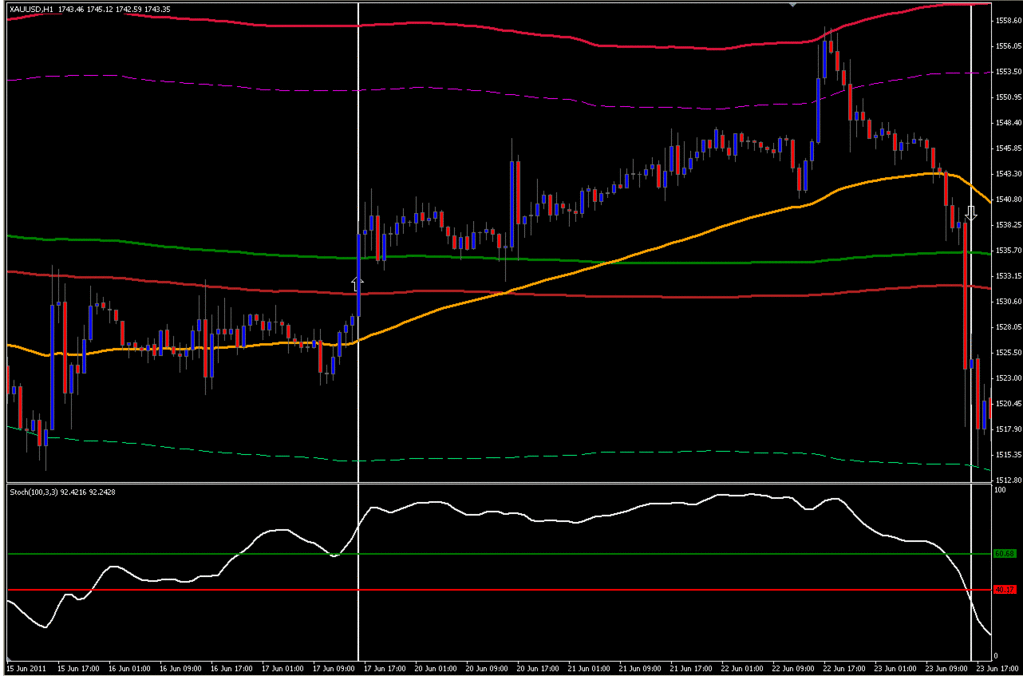Click the 1558.60 price label
Image resolution: width=1023 pixels, height=676 pixels.
1007,21
